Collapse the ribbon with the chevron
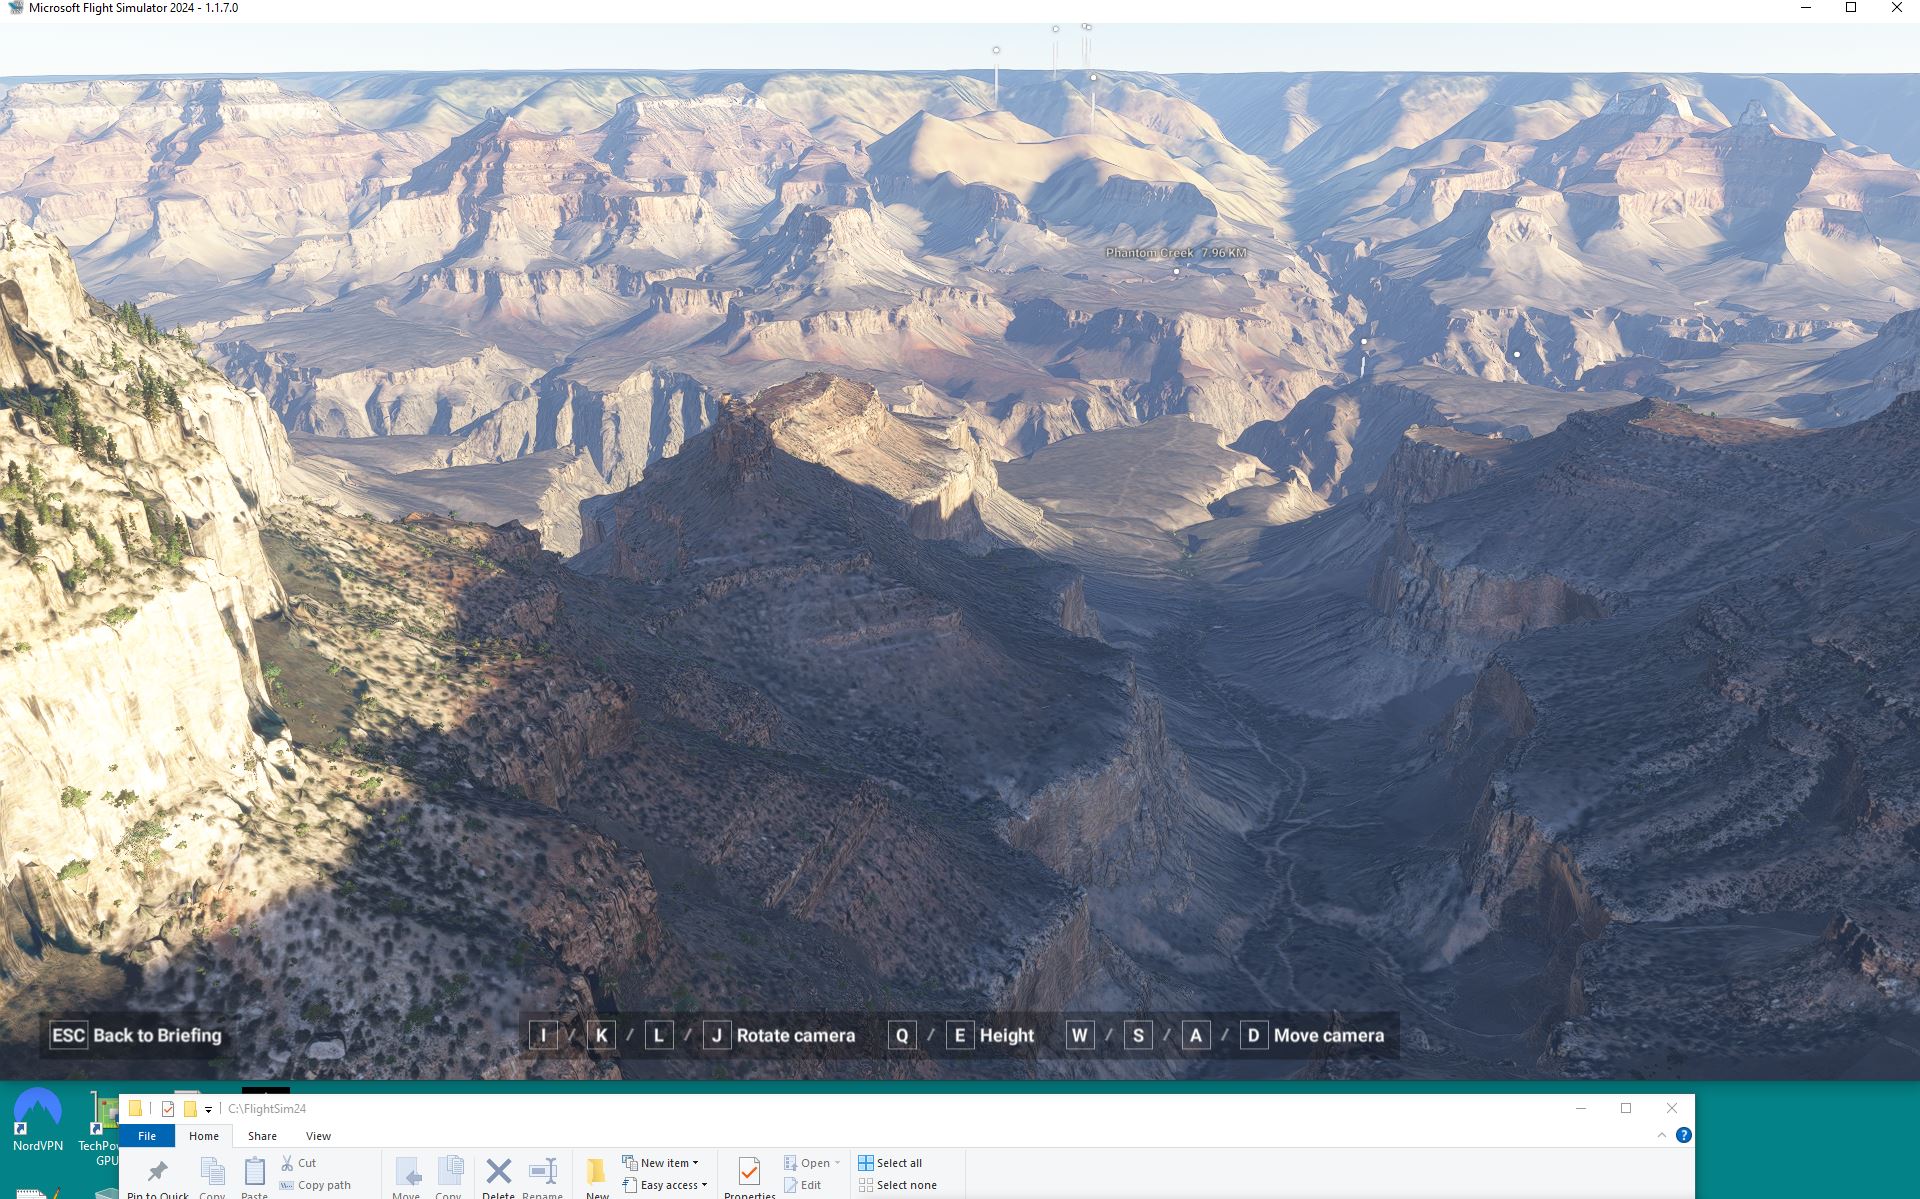 (1660, 1134)
